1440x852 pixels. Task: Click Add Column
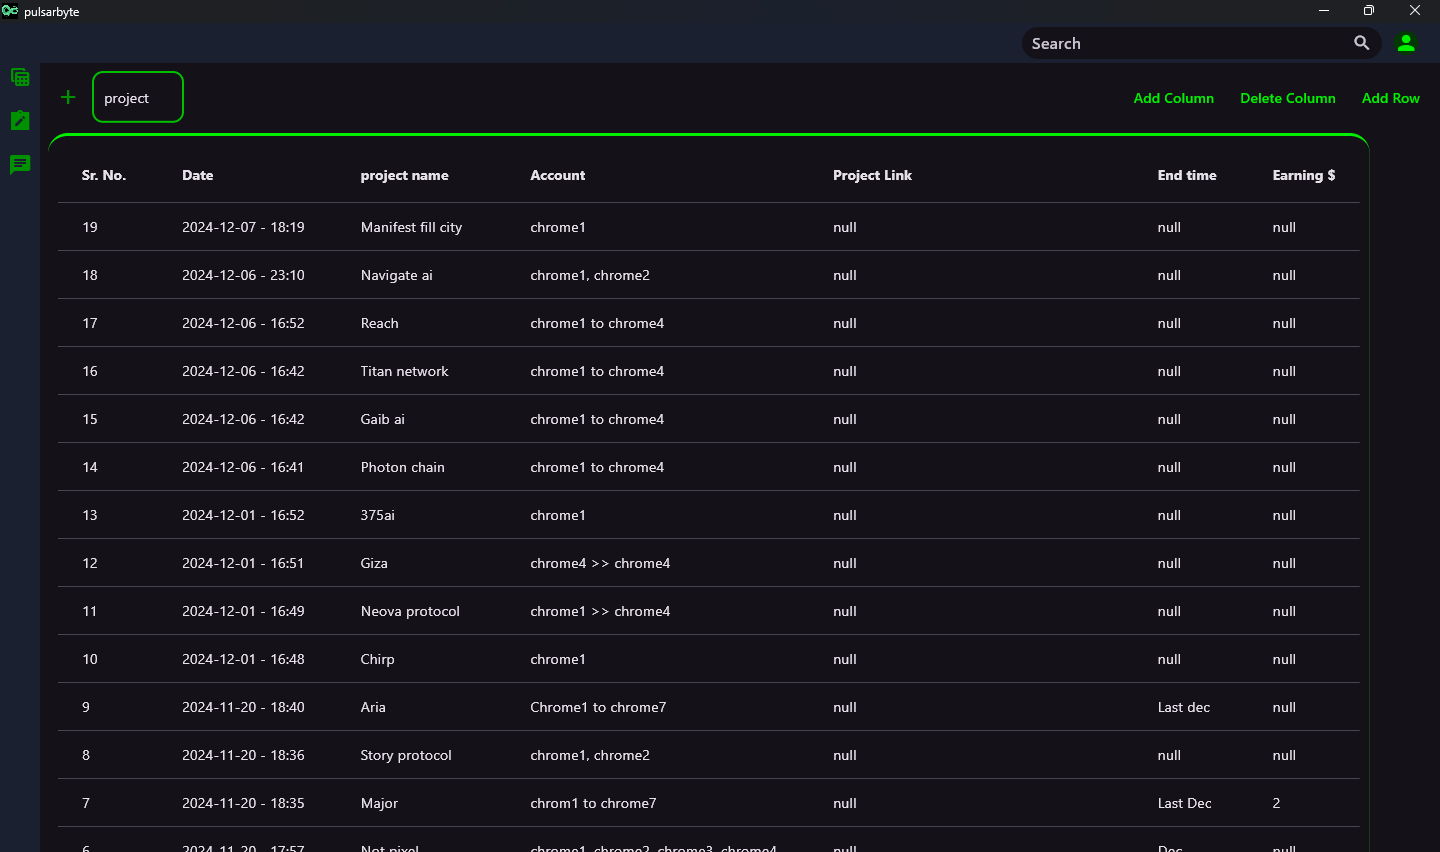point(1174,98)
